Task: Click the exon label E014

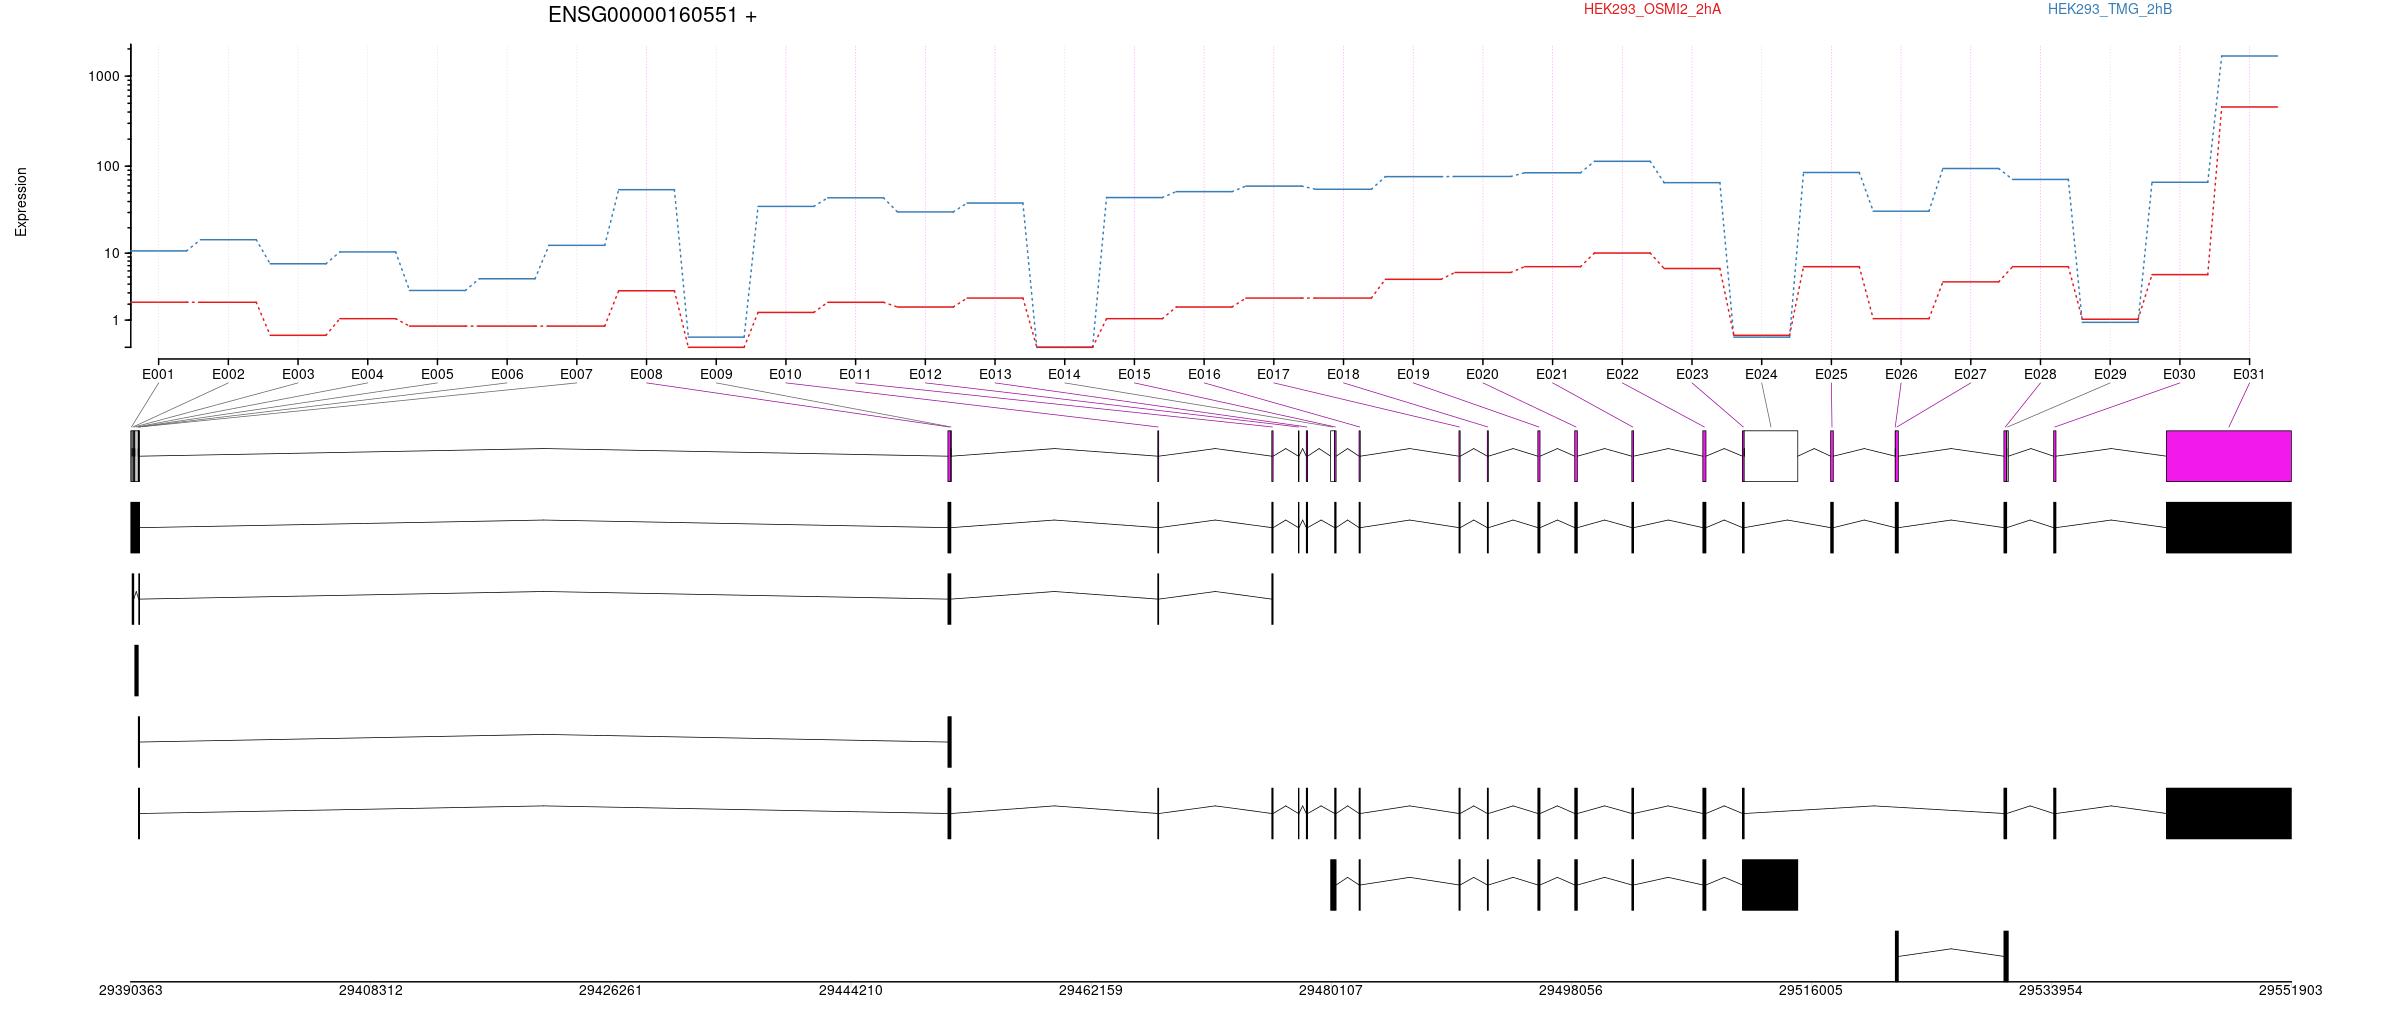Action: [x=1064, y=375]
